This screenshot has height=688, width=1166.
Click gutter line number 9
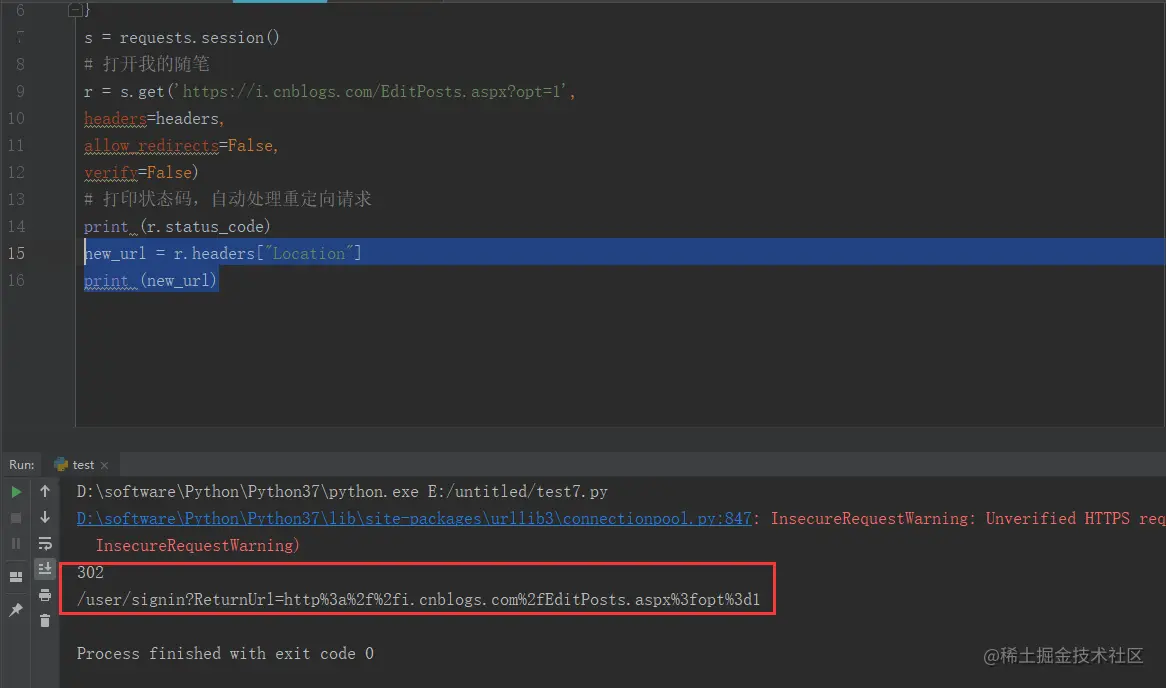point(20,91)
